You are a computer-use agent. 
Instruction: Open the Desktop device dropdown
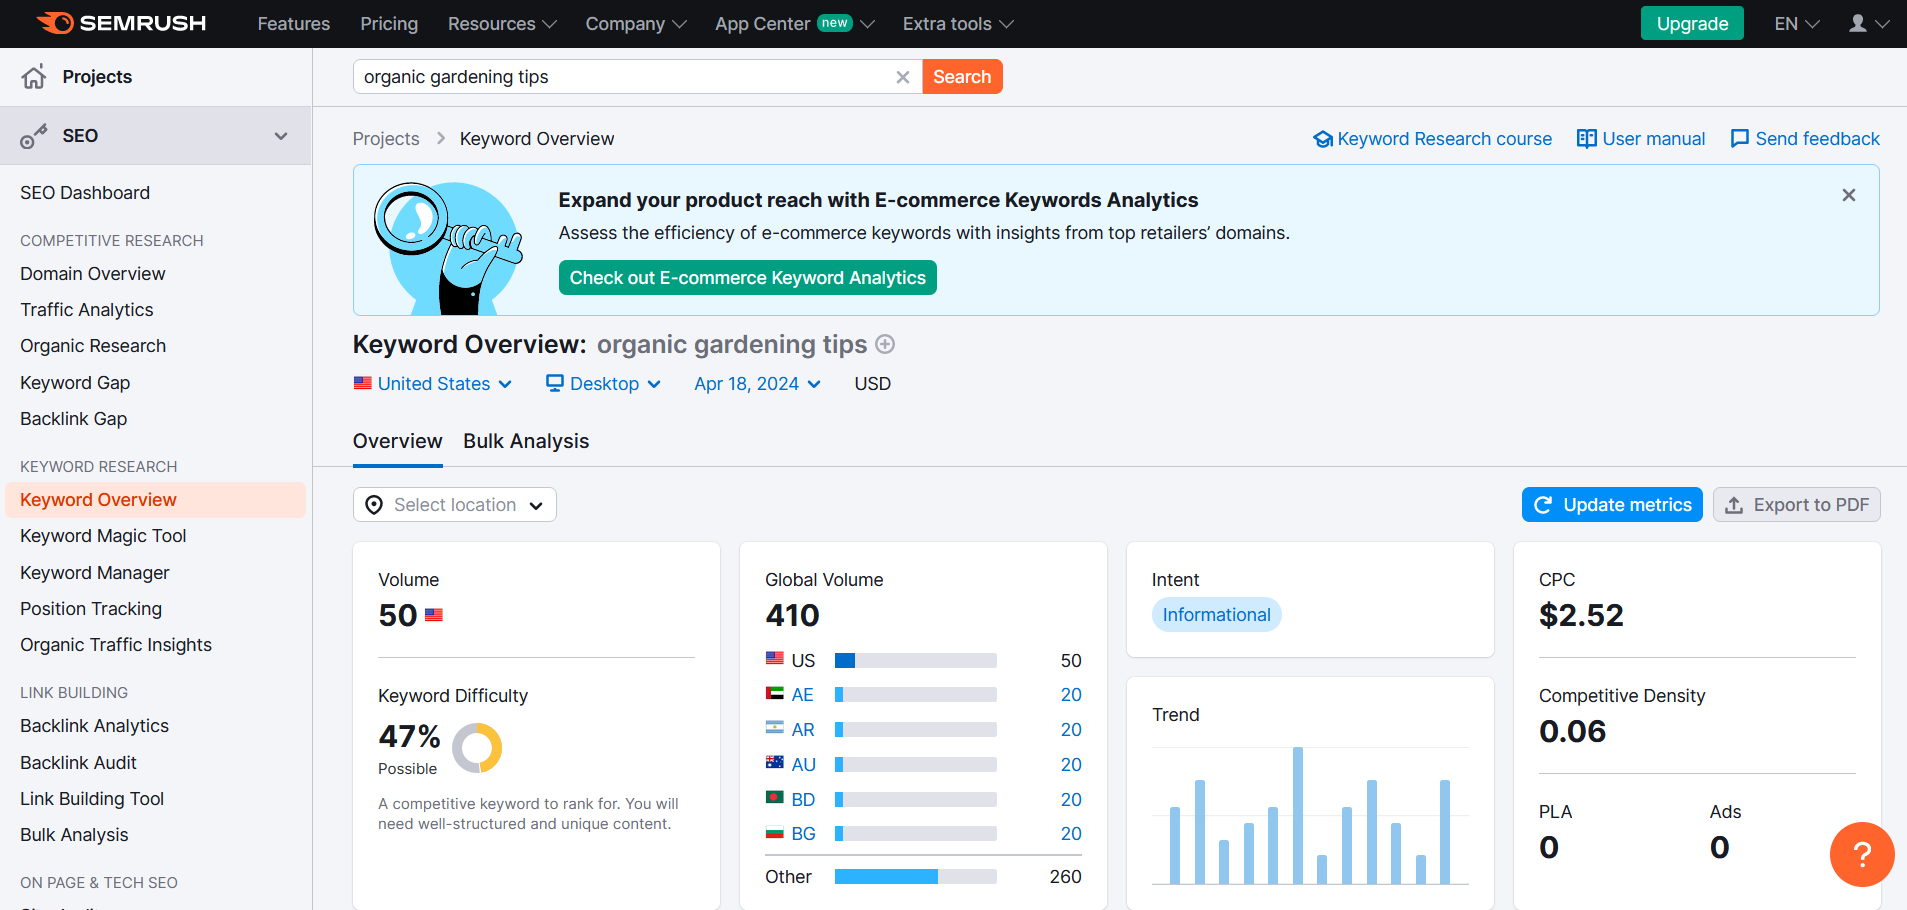(603, 384)
